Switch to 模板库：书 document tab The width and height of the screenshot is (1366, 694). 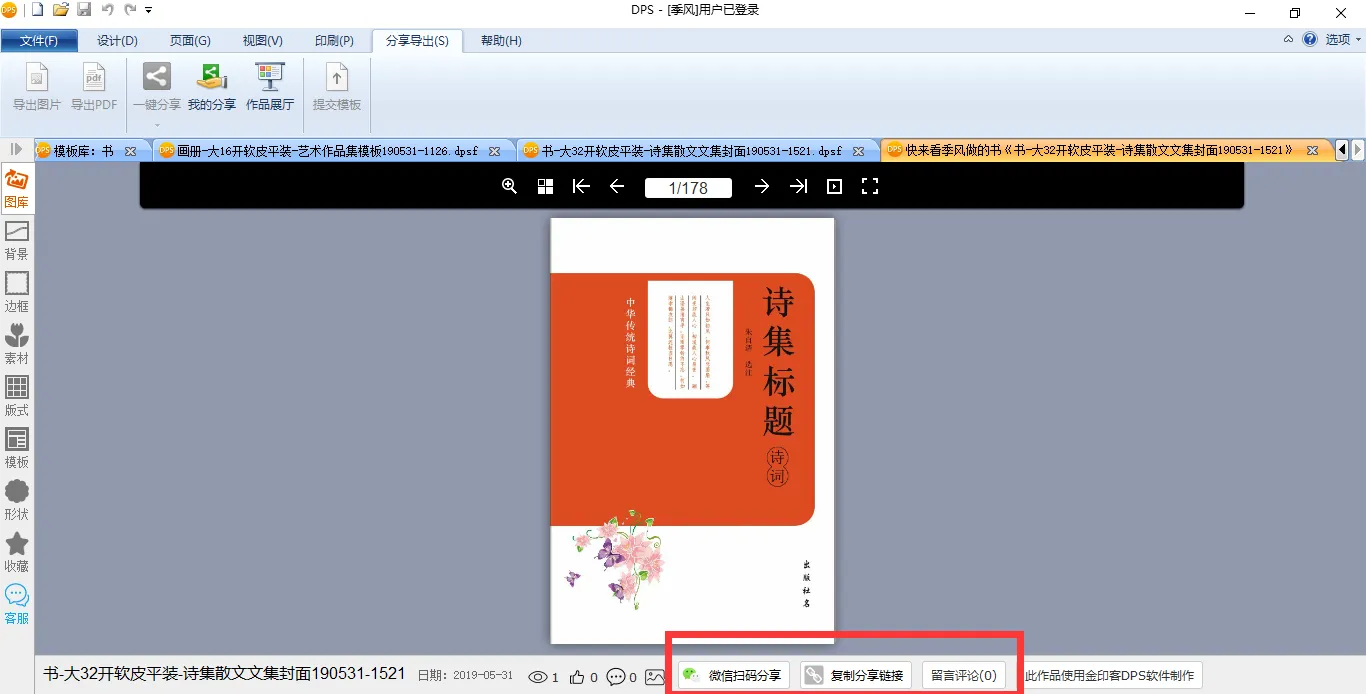[x=83, y=151]
